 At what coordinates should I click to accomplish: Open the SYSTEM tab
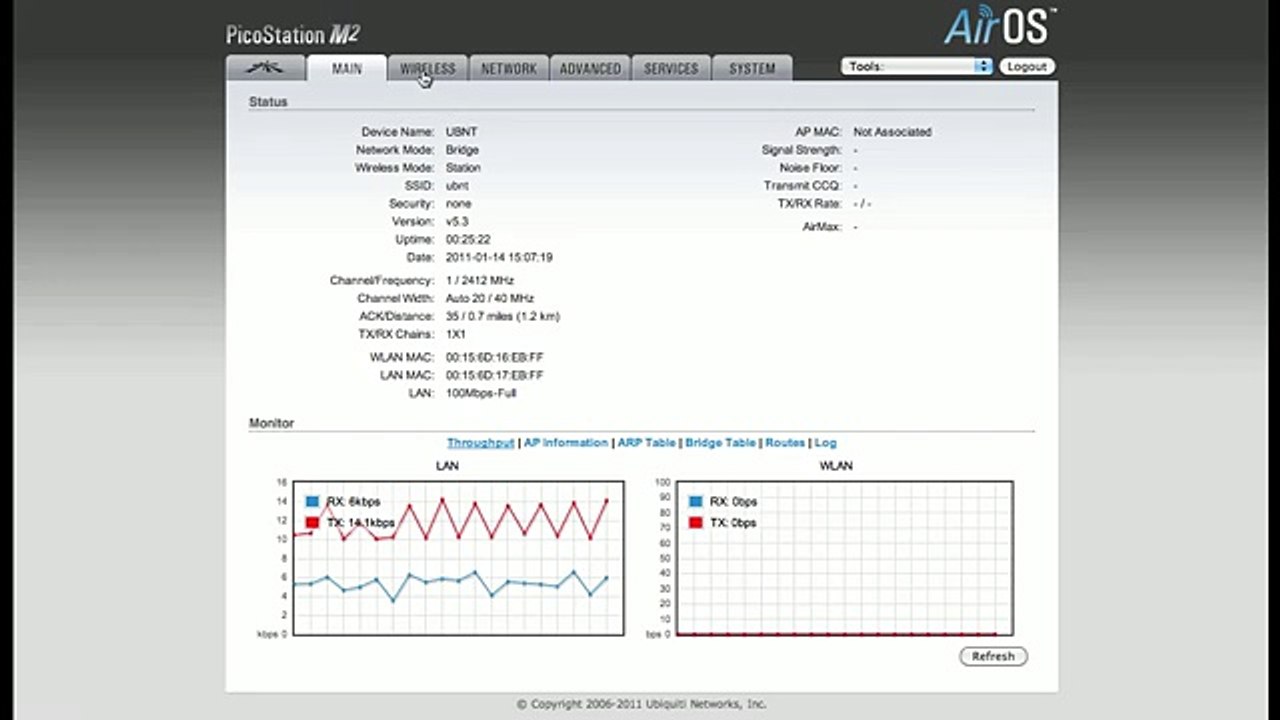point(752,68)
